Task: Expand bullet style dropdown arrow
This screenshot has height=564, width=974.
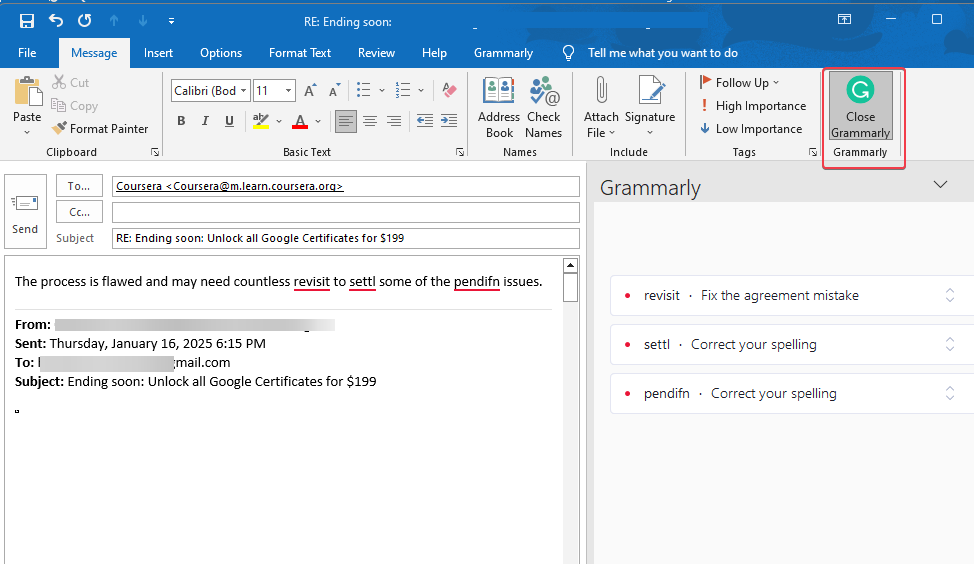Action: coord(381,91)
